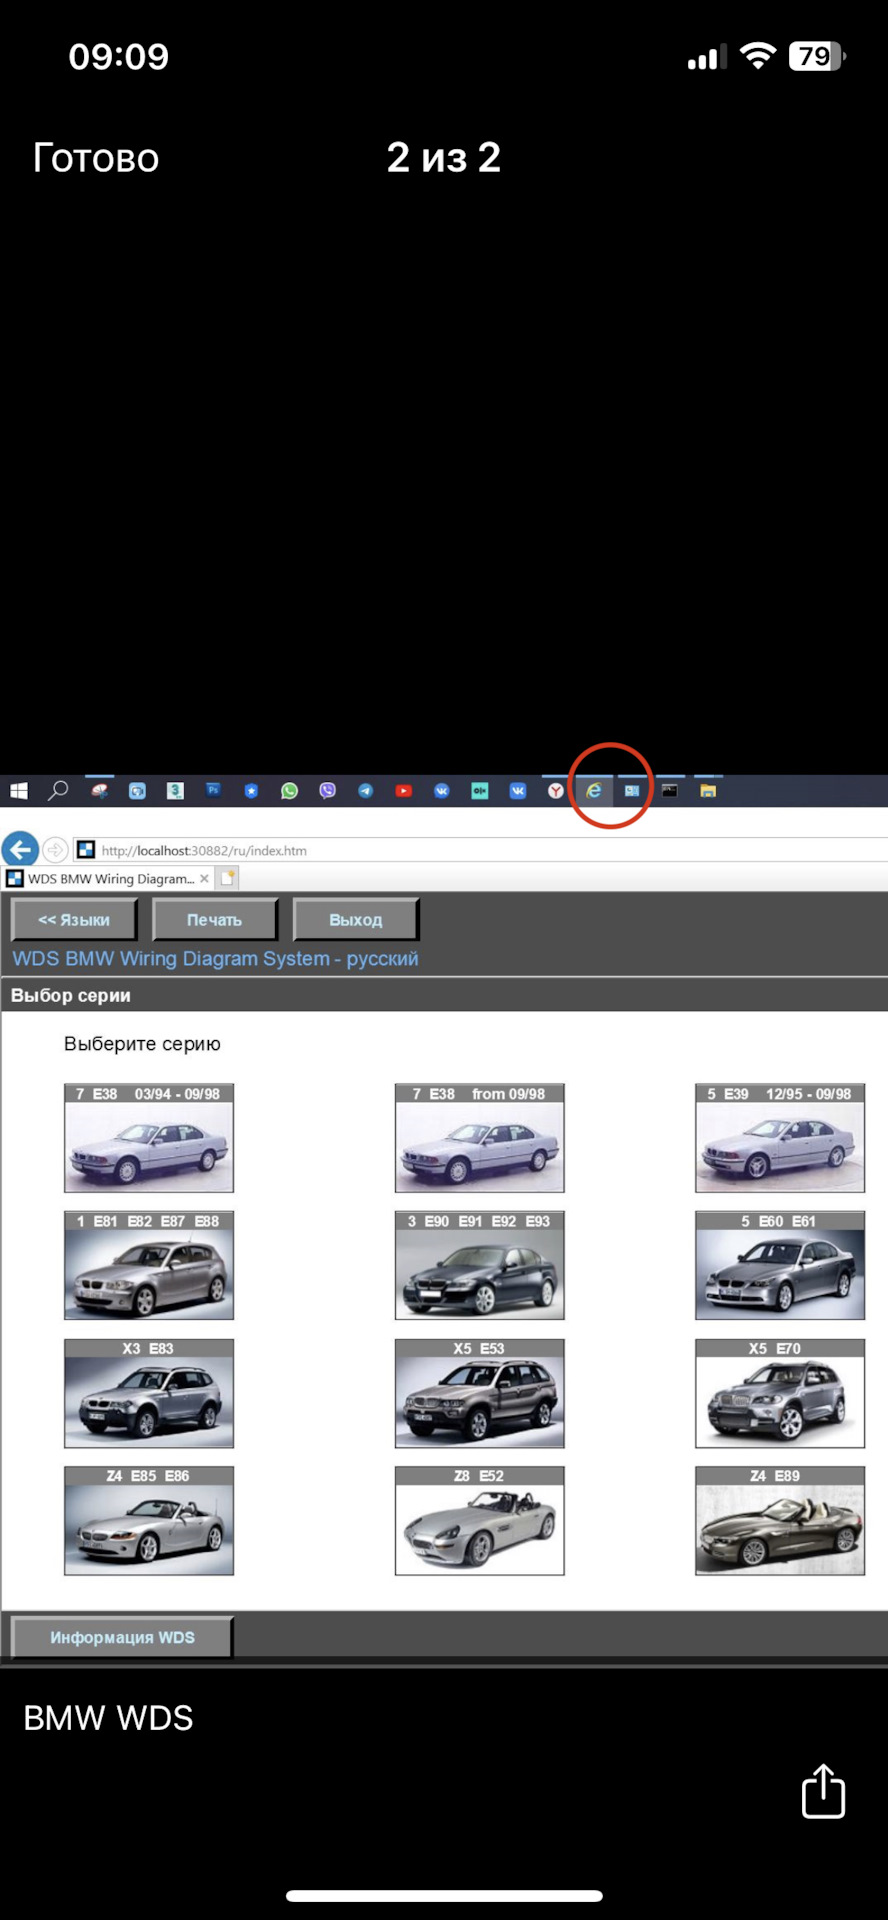
Task: Open Yandex Browser from the taskbar
Action: coord(556,791)
